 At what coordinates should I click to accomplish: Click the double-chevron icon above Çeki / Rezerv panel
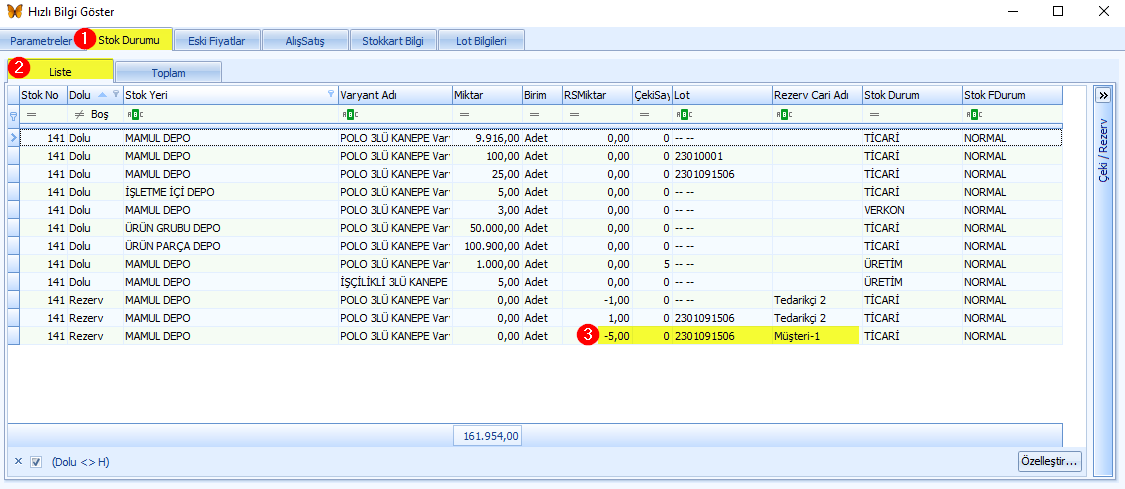point(1101,95)
